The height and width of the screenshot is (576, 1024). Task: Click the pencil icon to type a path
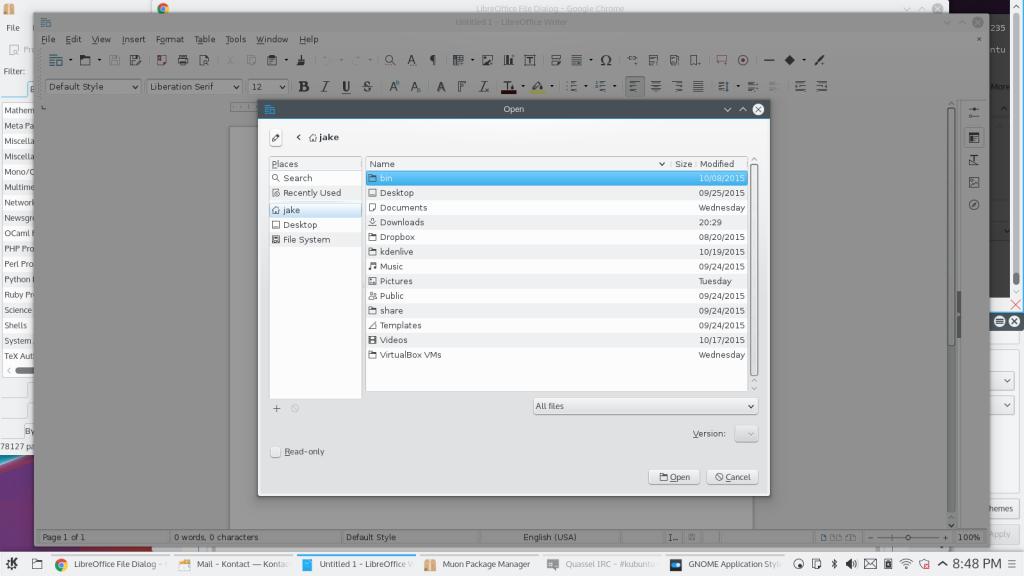click(x=276, y=138)
